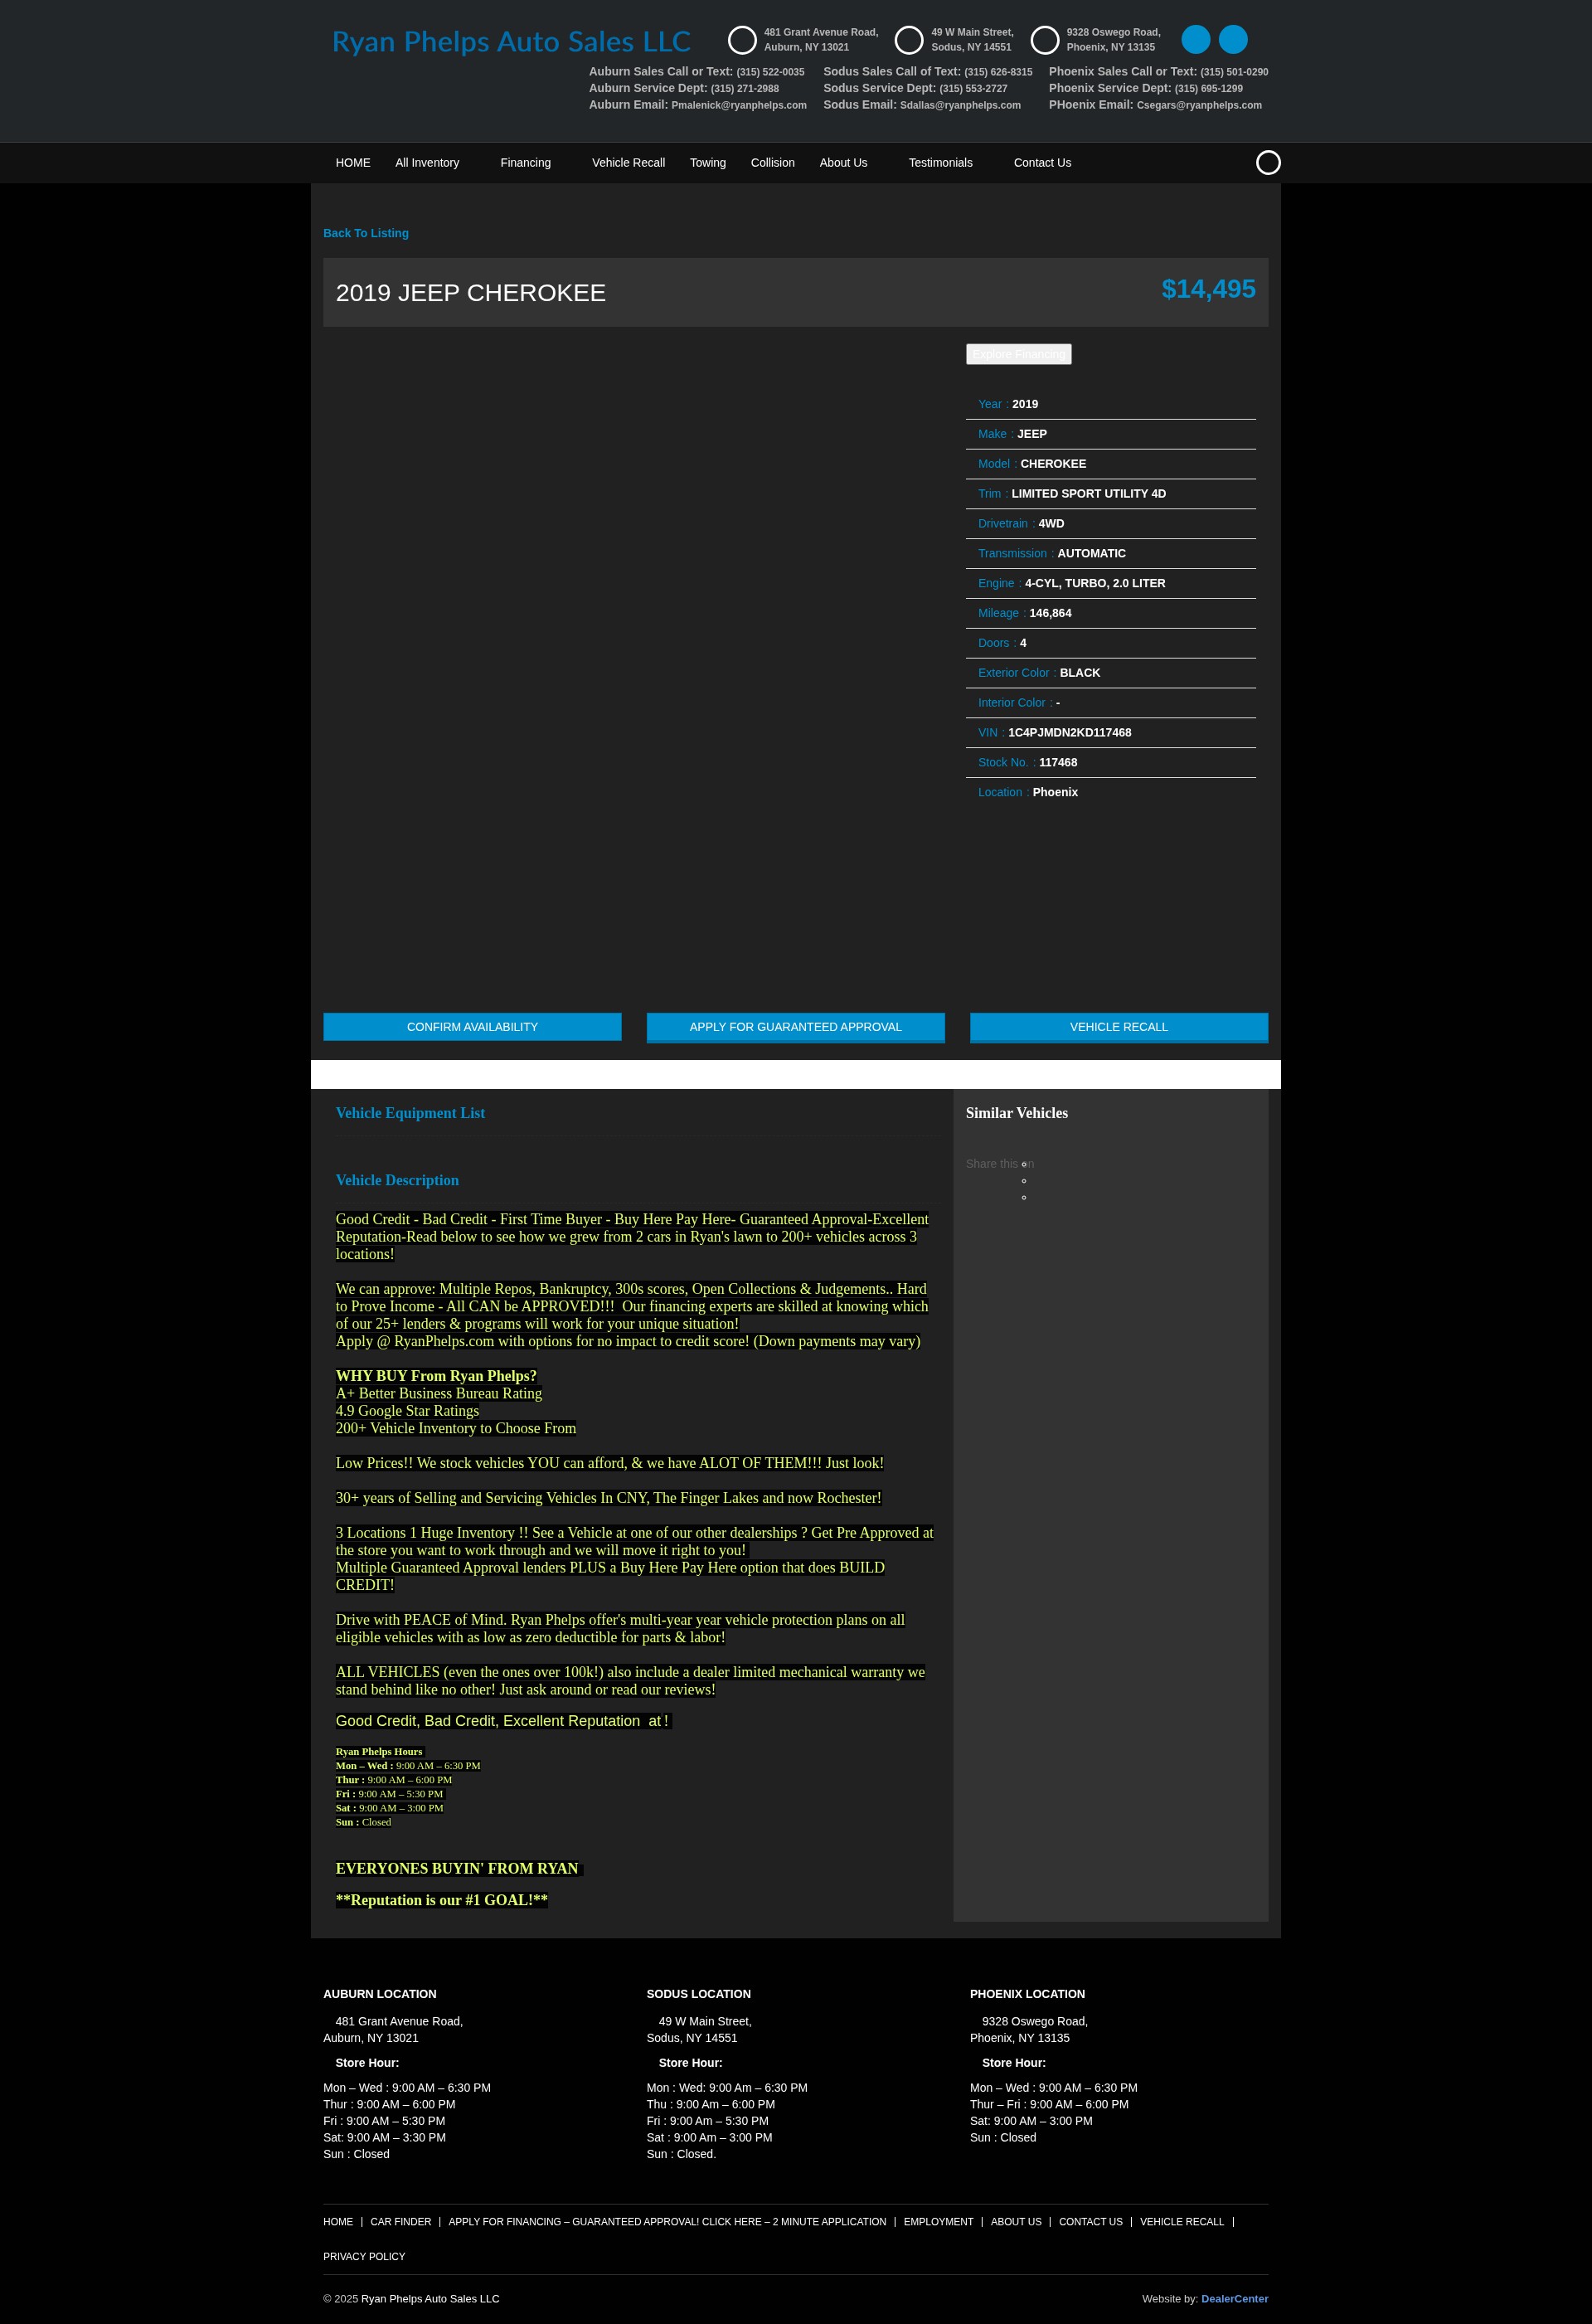The width and height of the screenshot is (1592, 2324).
Task: Click the circle icon beside the Phoenix address
Action: click(1045, 40)
